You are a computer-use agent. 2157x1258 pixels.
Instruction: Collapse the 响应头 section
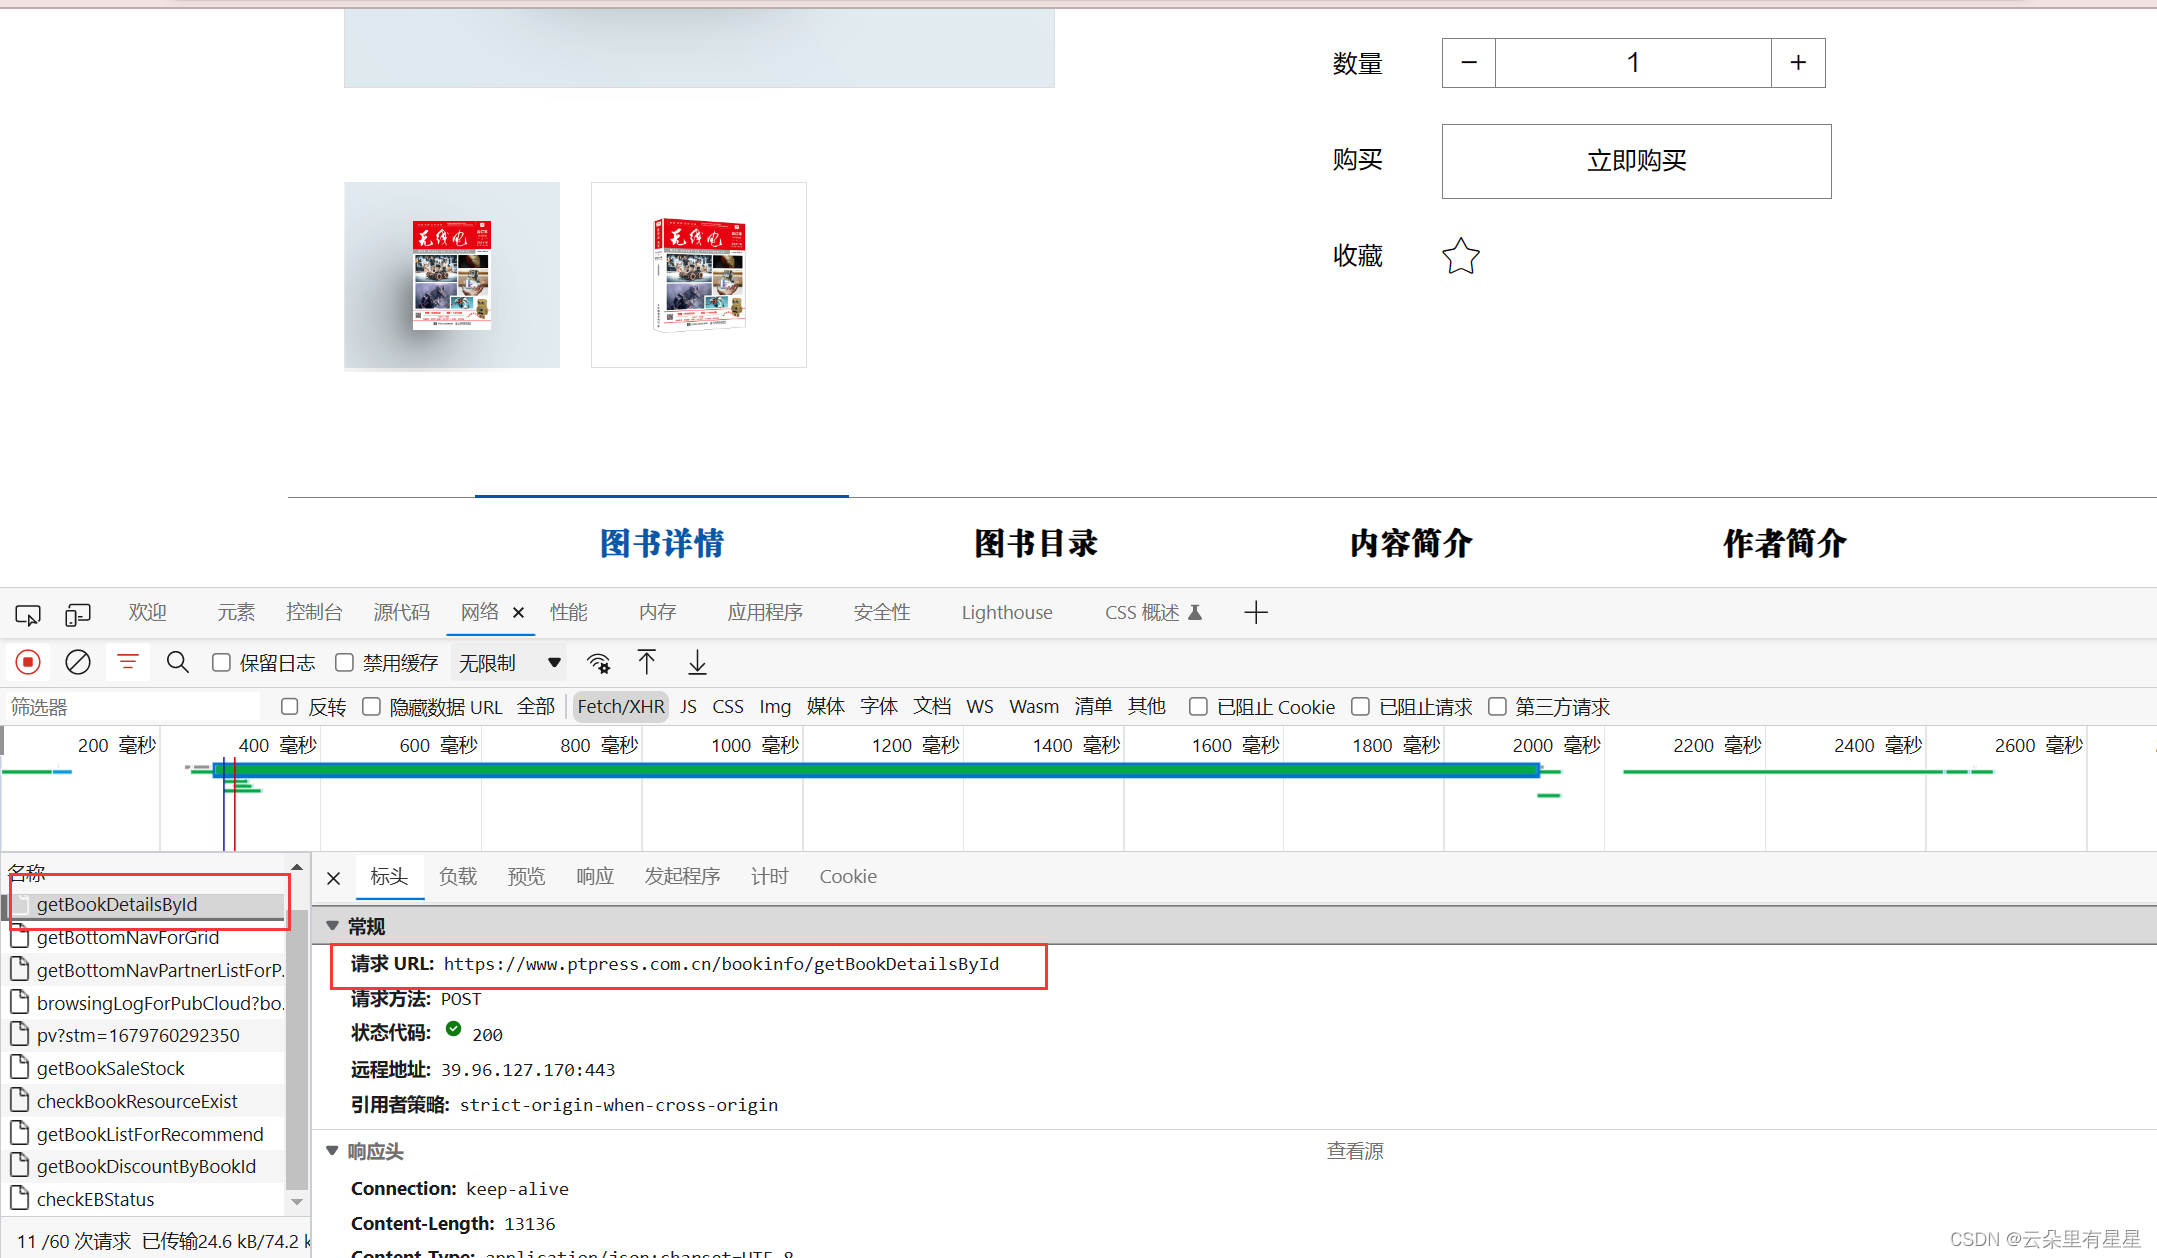[x=332, y=1151]
